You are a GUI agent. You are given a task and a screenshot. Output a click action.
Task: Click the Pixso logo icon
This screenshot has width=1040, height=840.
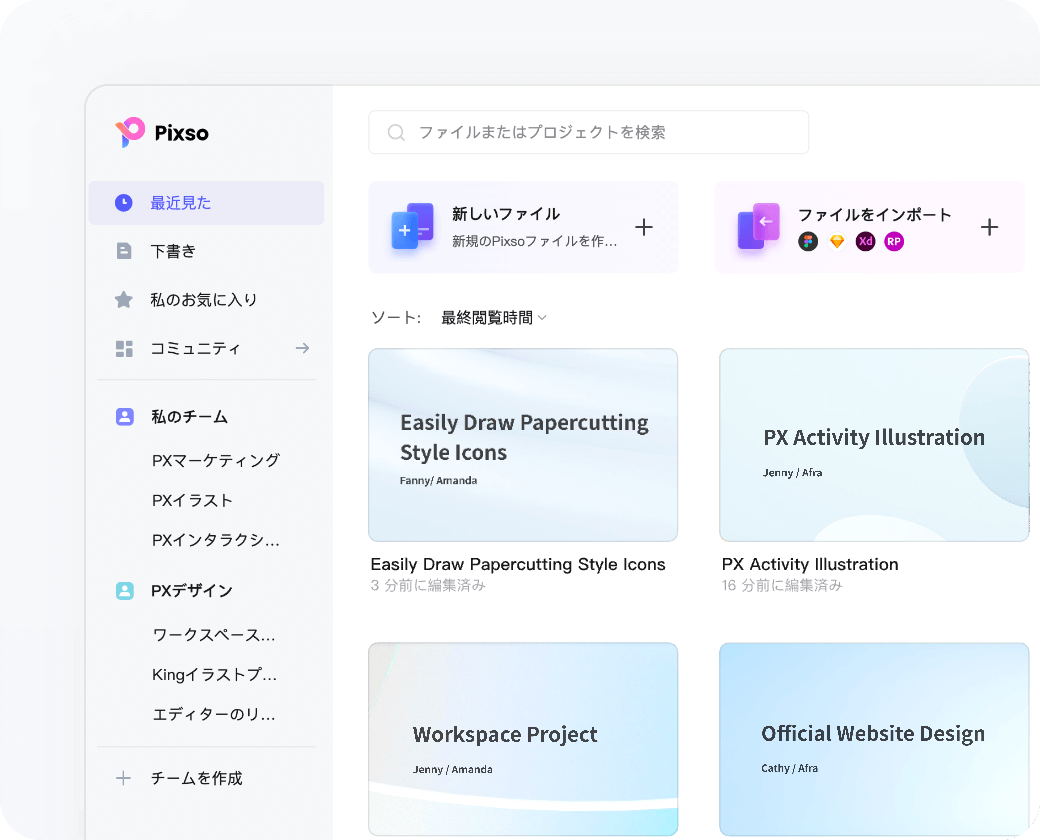(x=130, y=132)
